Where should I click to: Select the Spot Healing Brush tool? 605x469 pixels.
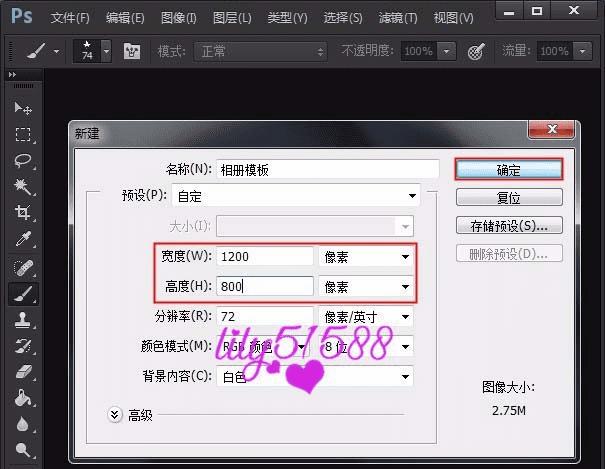[23, 267]
